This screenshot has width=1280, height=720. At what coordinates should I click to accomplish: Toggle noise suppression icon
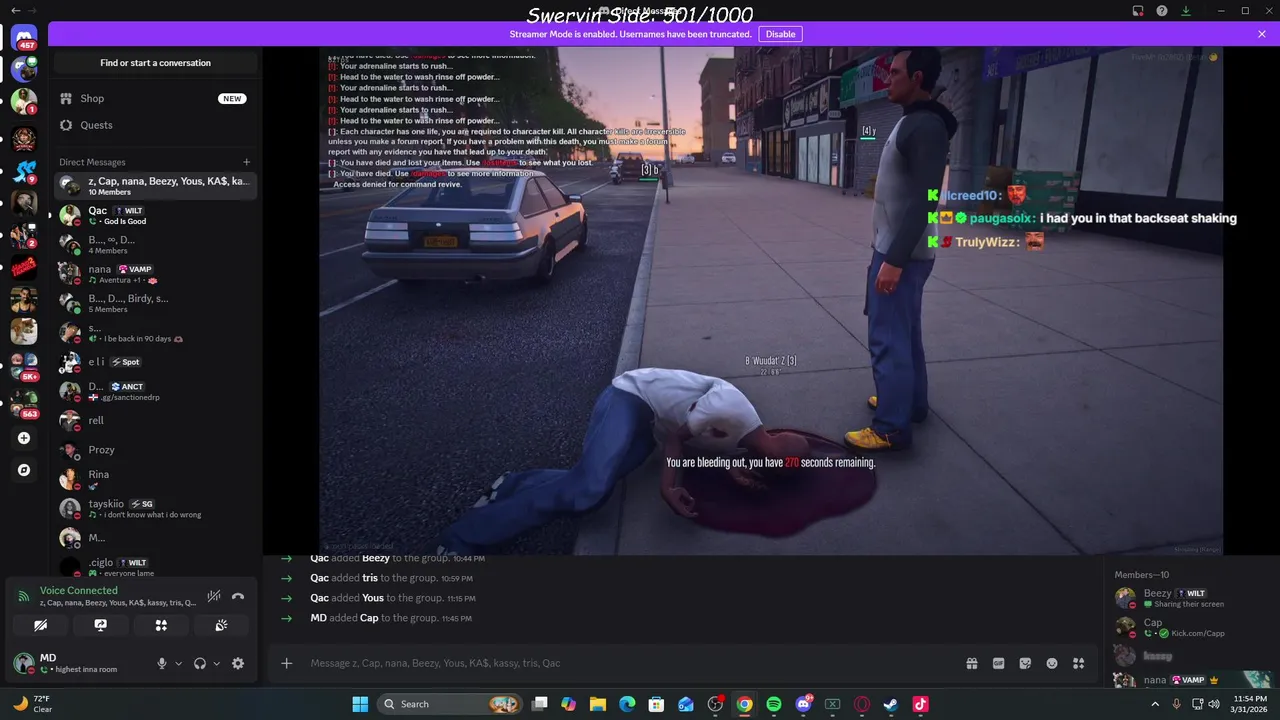click(x=213, y=597)
